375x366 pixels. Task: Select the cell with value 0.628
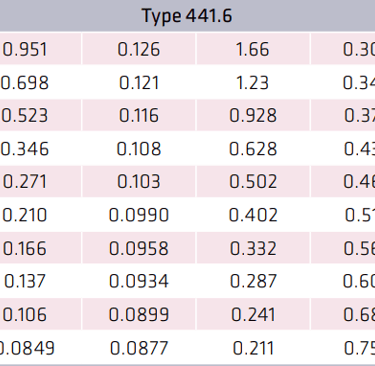[253, 149]
